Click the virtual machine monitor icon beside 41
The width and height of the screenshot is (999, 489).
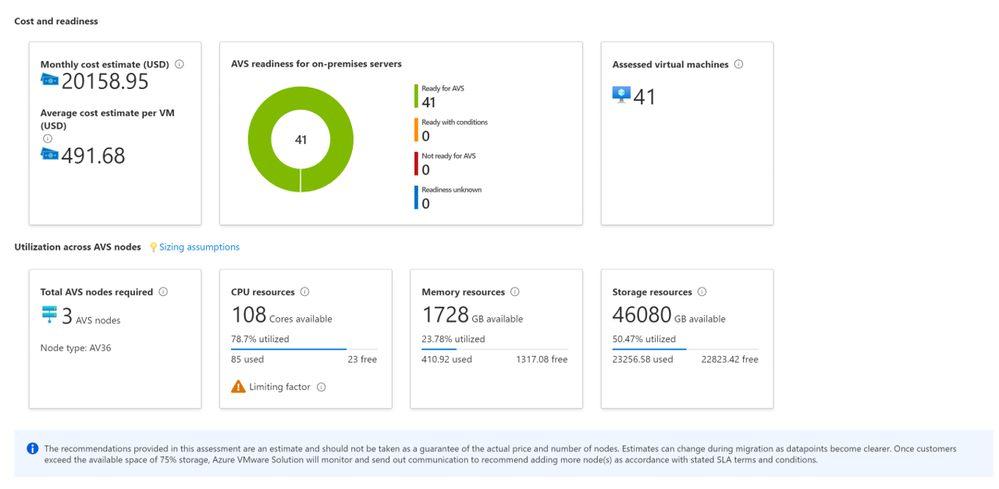621,96
